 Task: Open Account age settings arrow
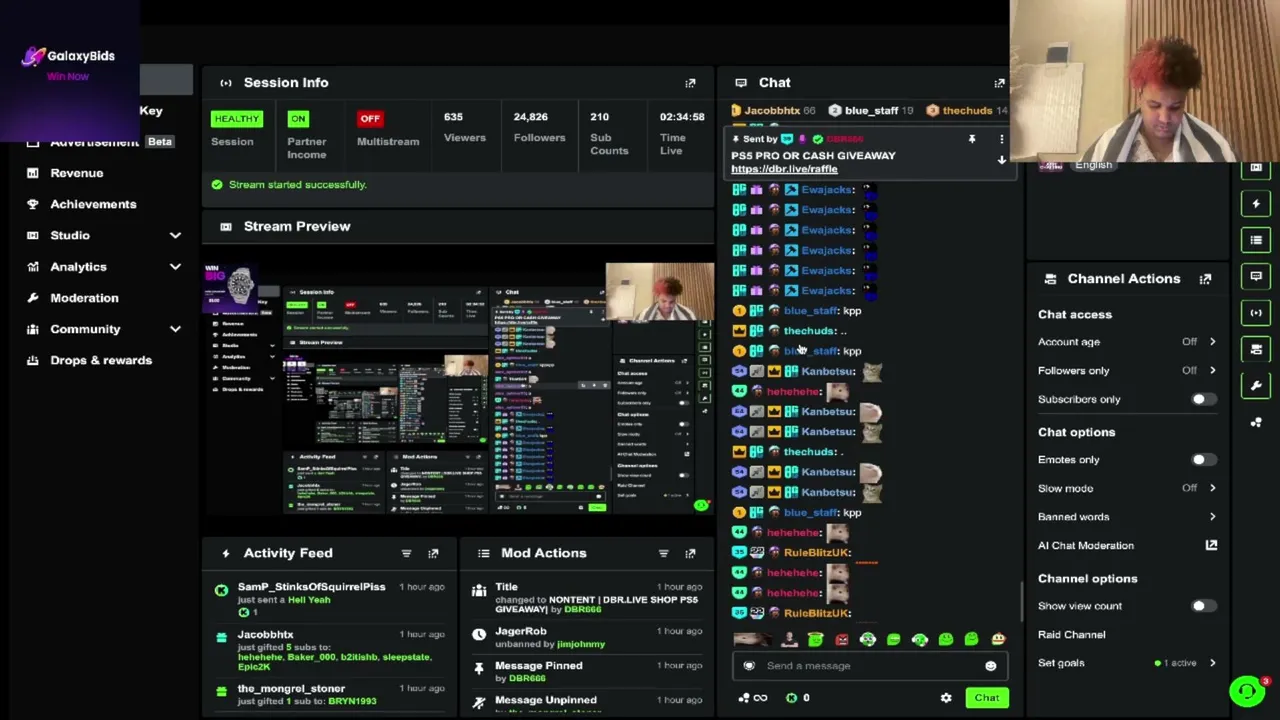tap(1212, 342)
